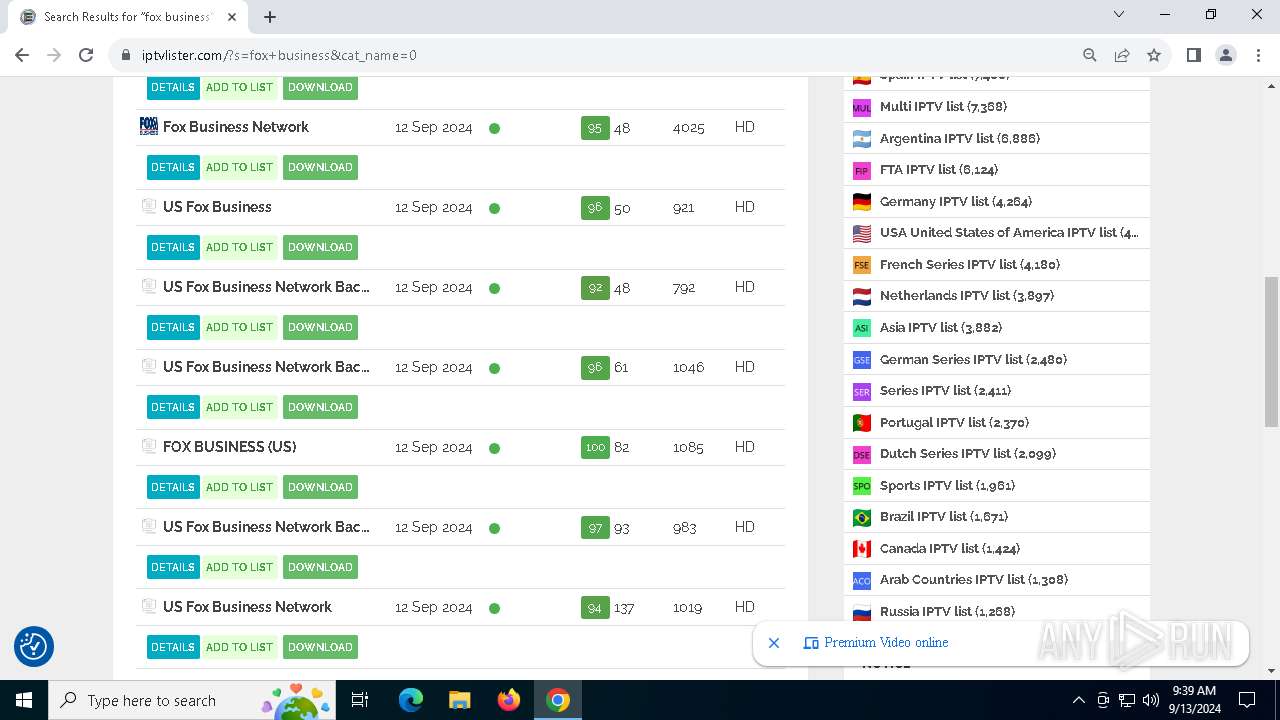1280x720 pixels.
Task: Open a new browser tab
Action: (270, 16)
